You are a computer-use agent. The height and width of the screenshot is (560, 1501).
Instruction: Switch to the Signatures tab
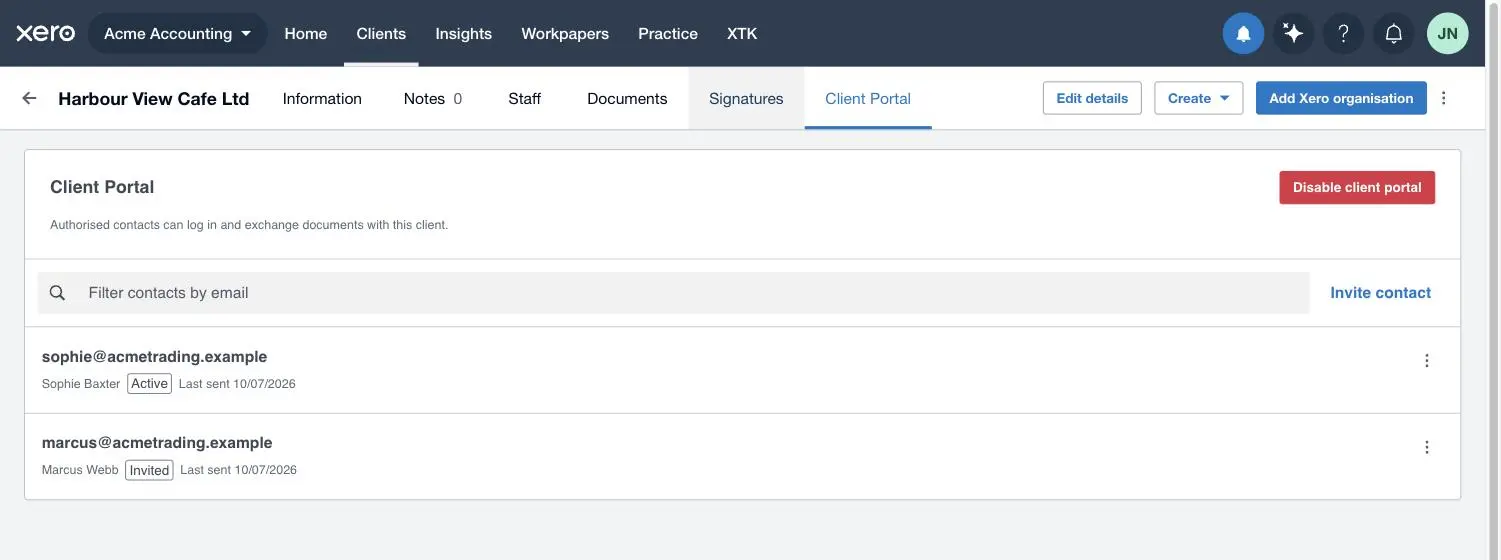click(x=746, y=98)
